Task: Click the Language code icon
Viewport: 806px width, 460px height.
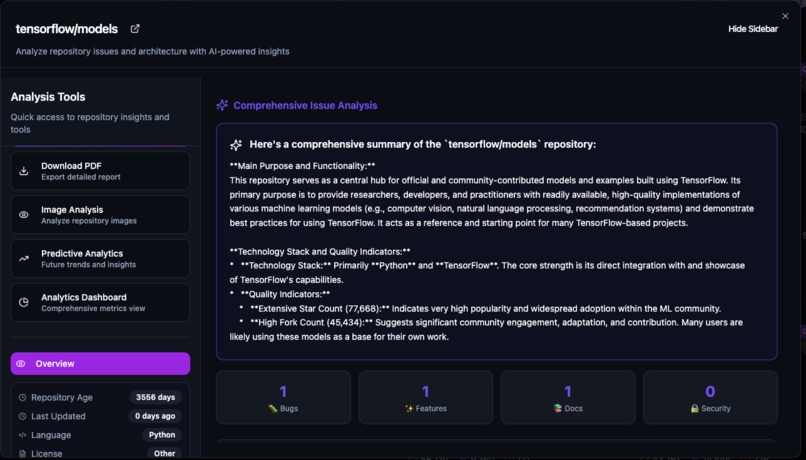Action: pyautogui.click(x=22, y=435)
